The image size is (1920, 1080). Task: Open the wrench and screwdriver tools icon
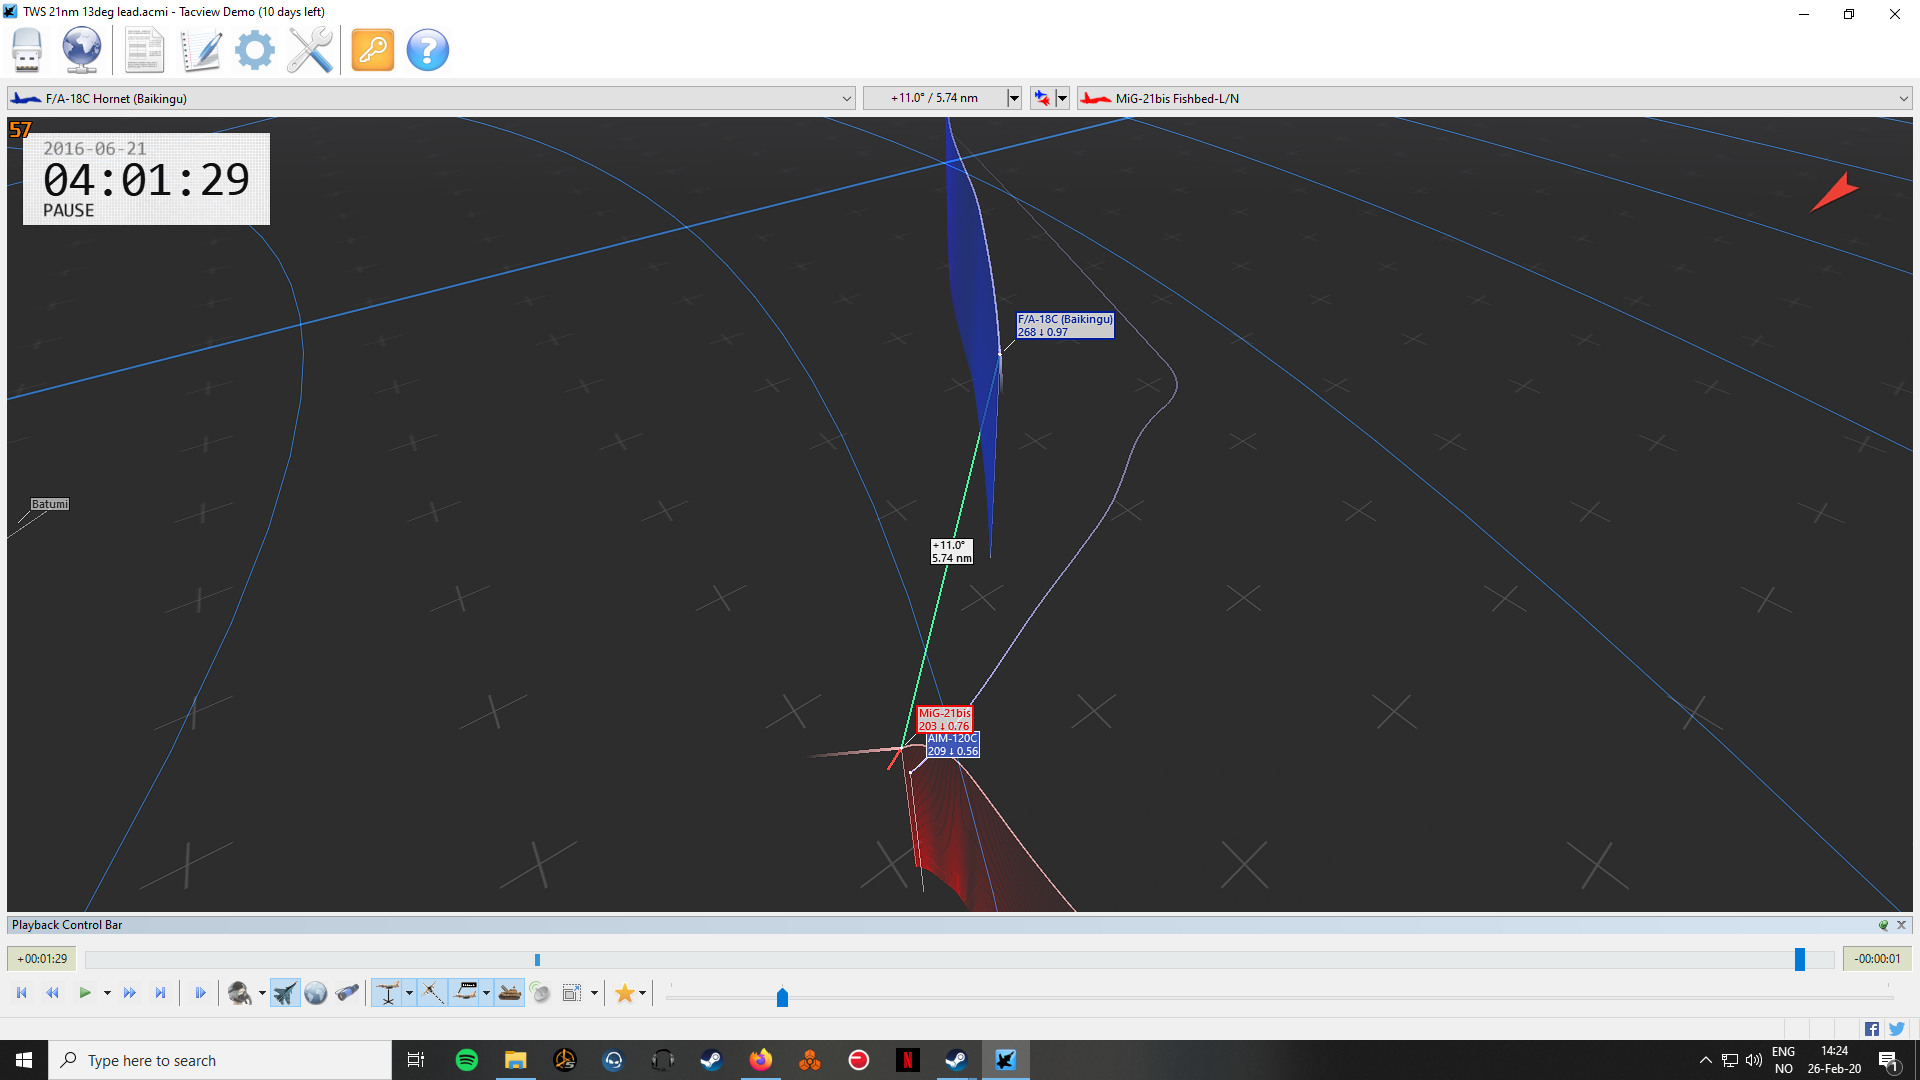coord(310,50)
